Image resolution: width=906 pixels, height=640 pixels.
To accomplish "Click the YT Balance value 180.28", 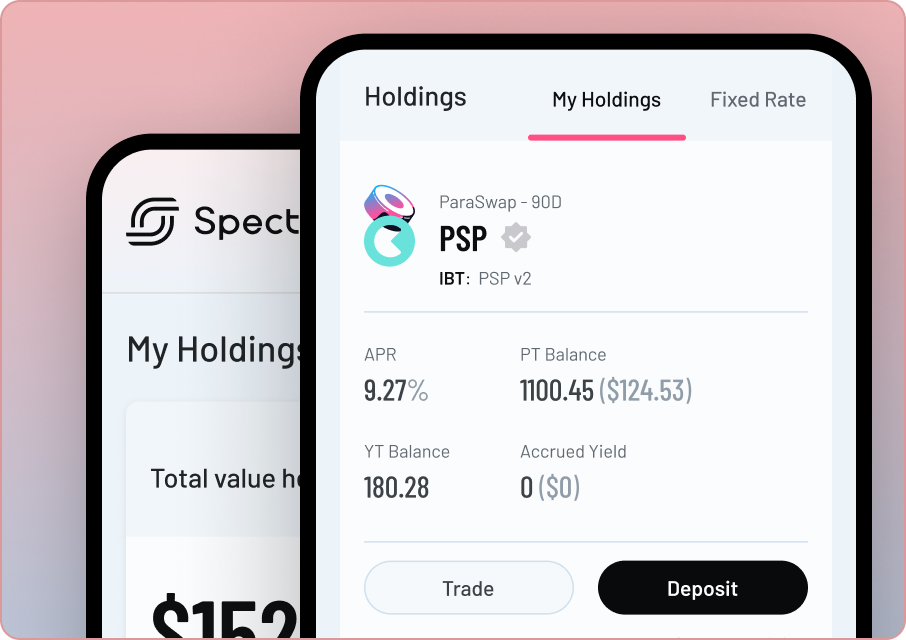I will click(x=395, y=487).
